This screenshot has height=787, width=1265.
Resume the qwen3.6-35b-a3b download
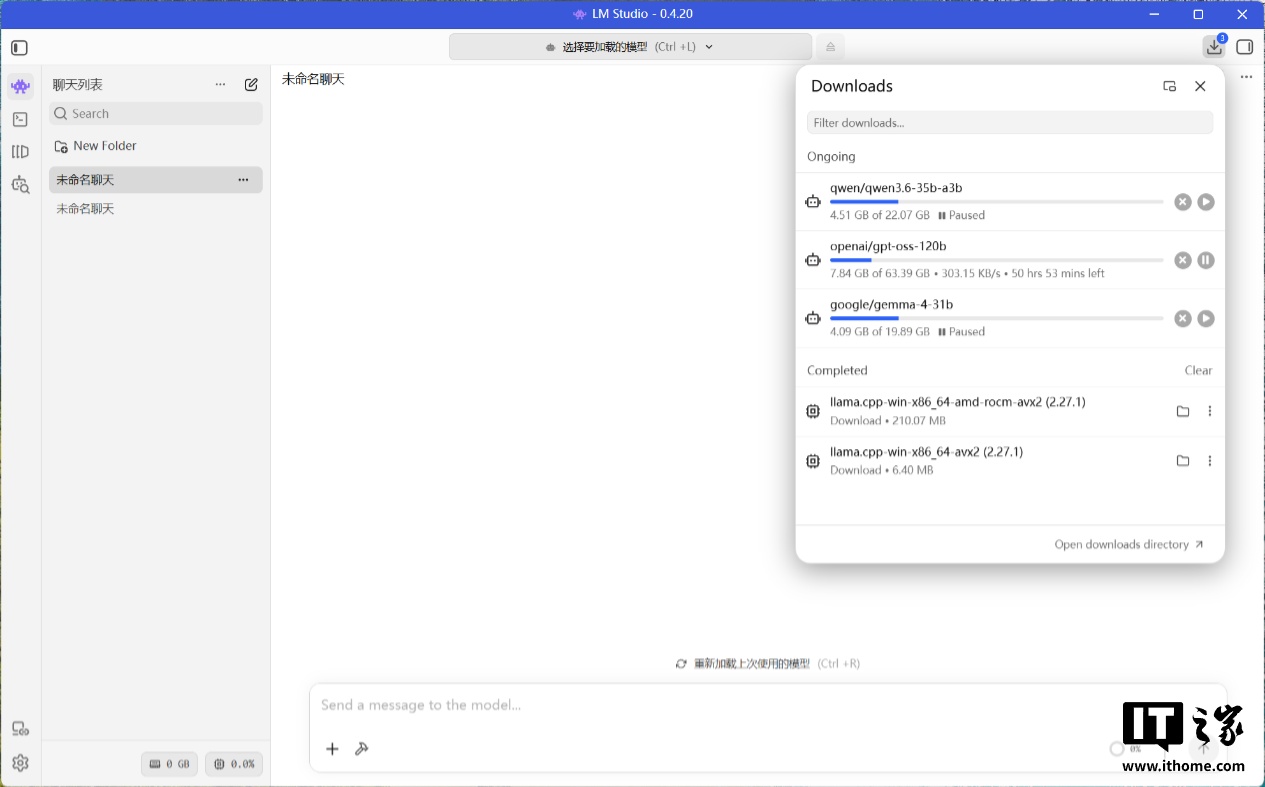point(1206,202)
